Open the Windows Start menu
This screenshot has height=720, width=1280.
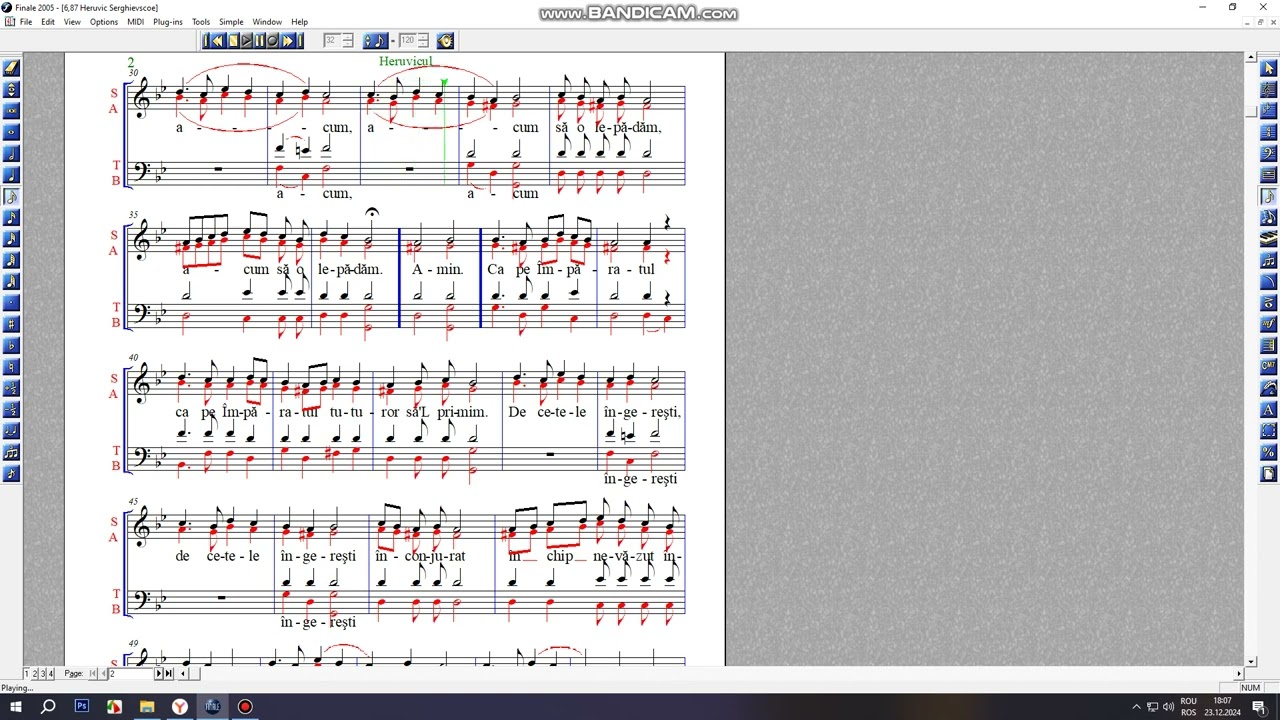(16, 707)
